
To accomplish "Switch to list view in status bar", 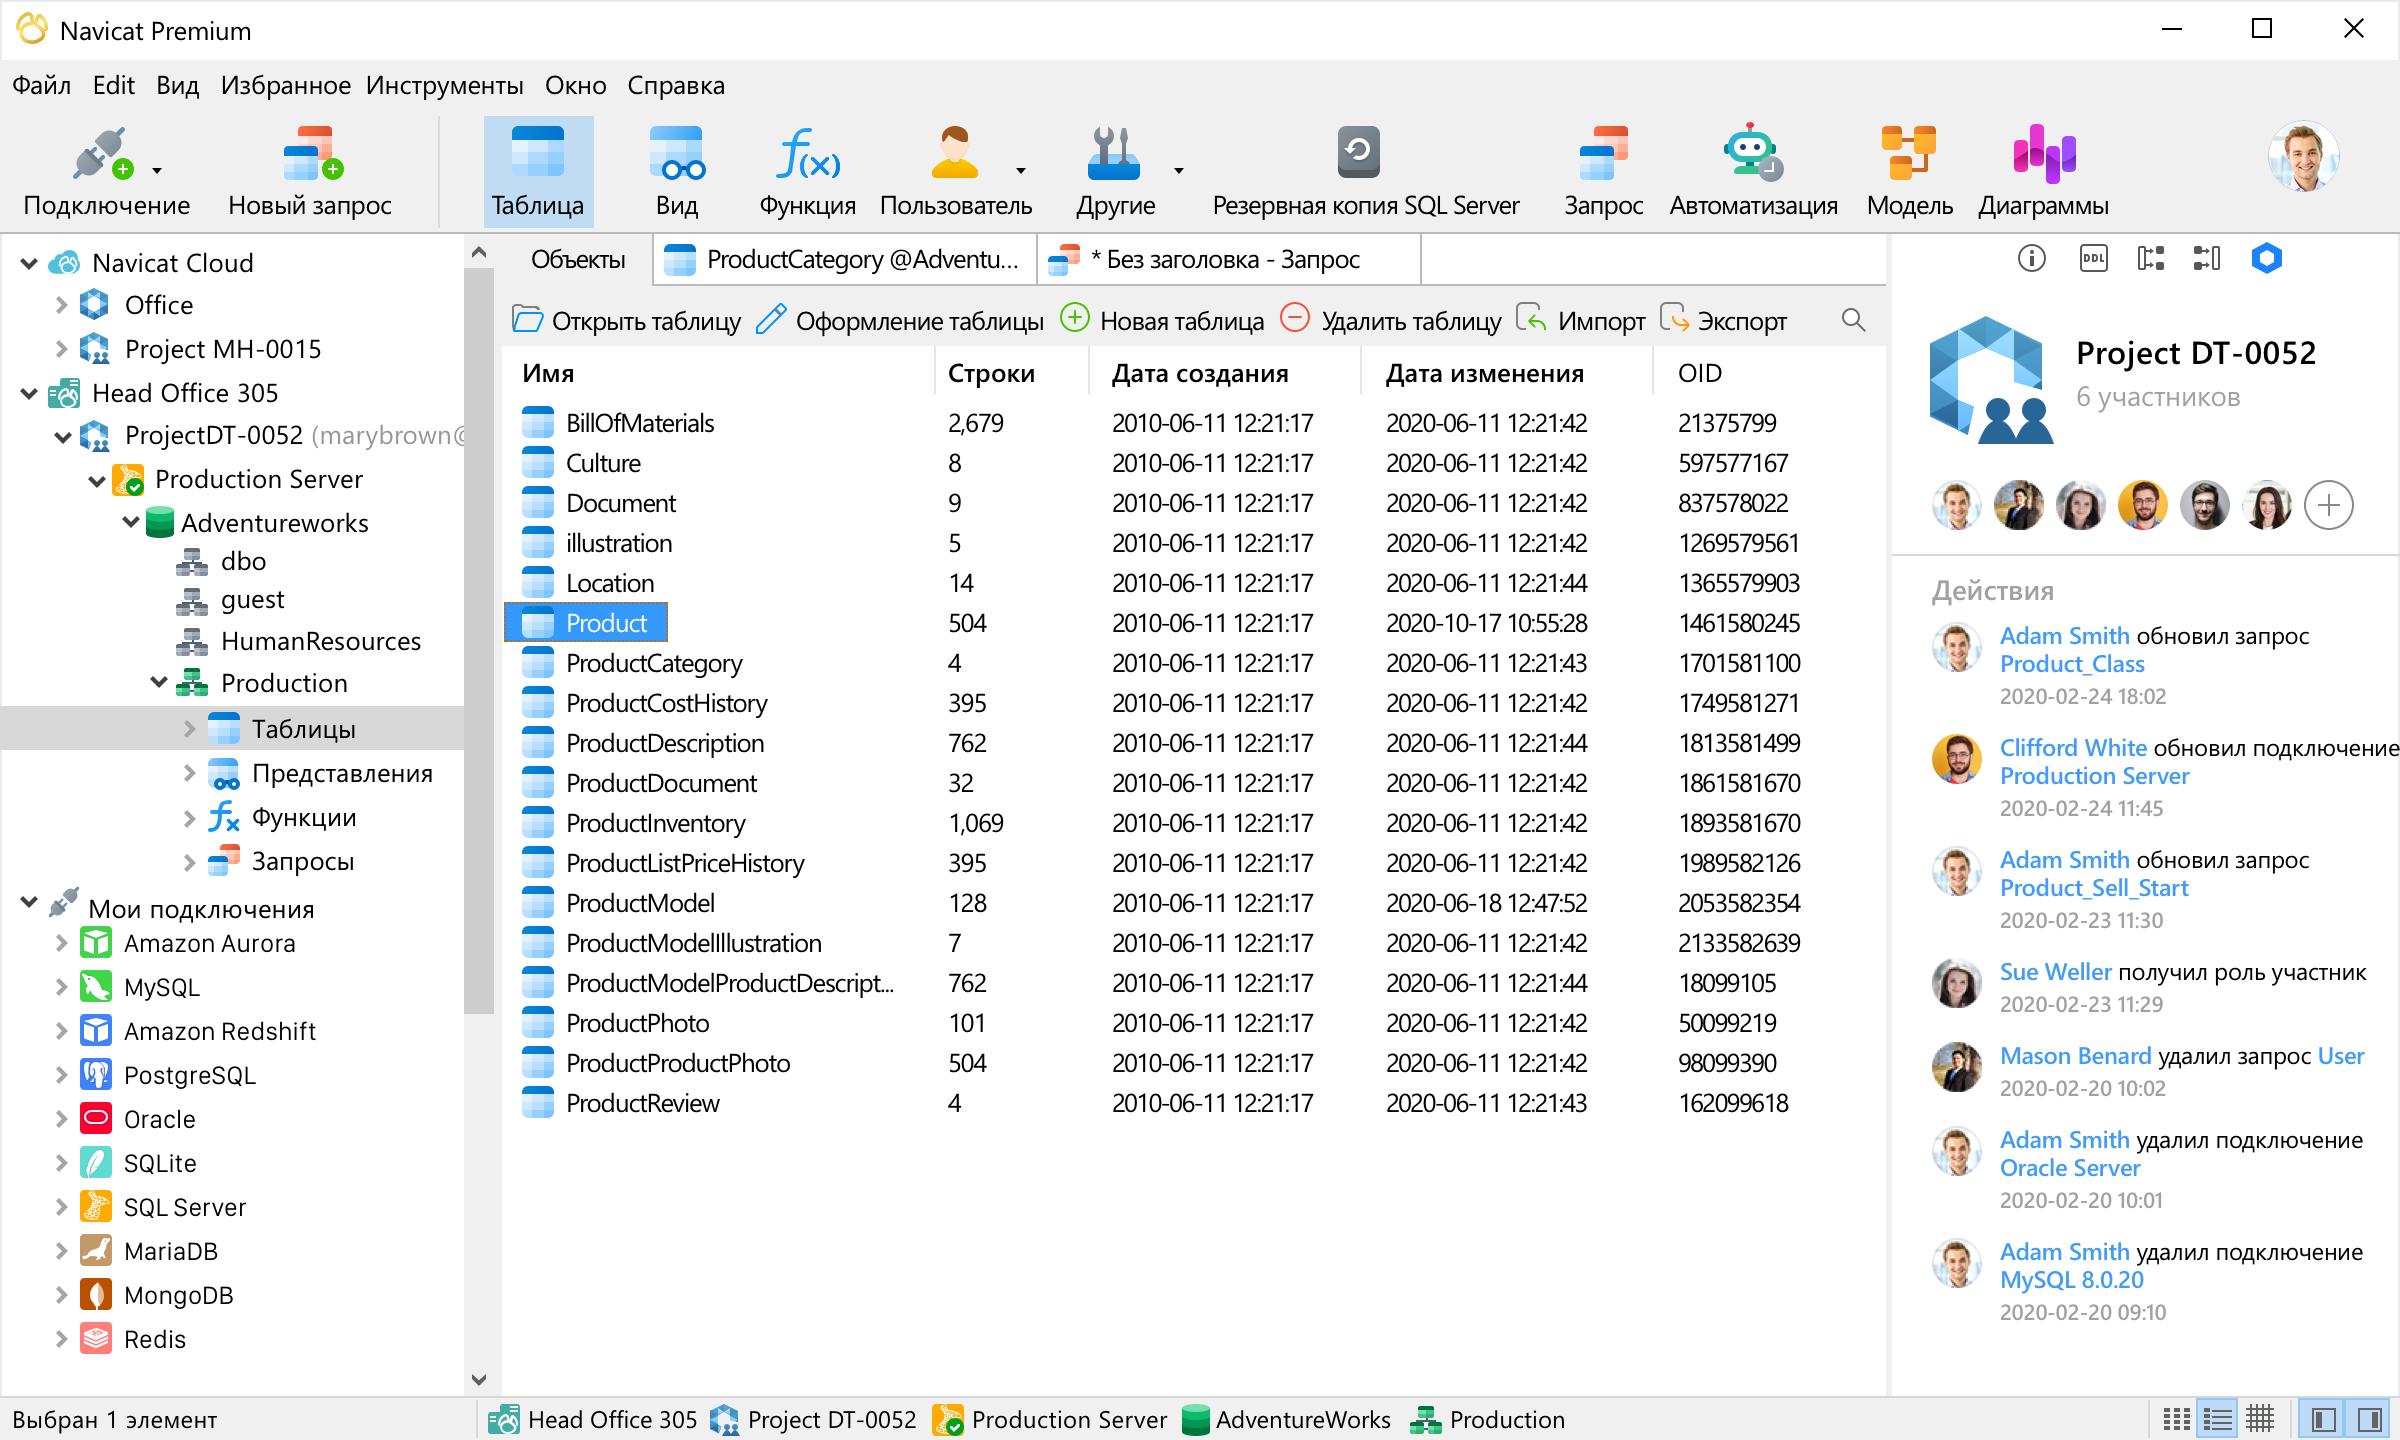I will [2218, 1418].
